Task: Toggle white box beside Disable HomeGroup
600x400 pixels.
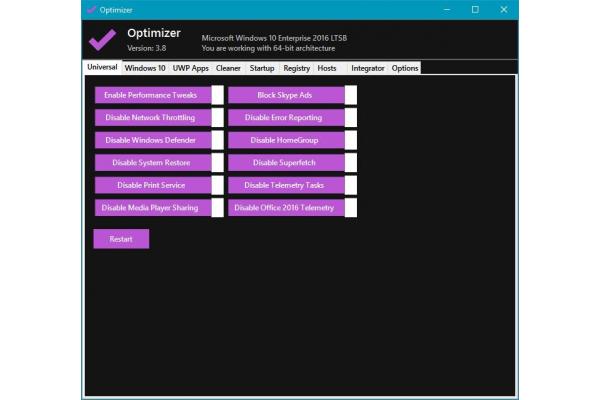Action: (x=351, y=140)
